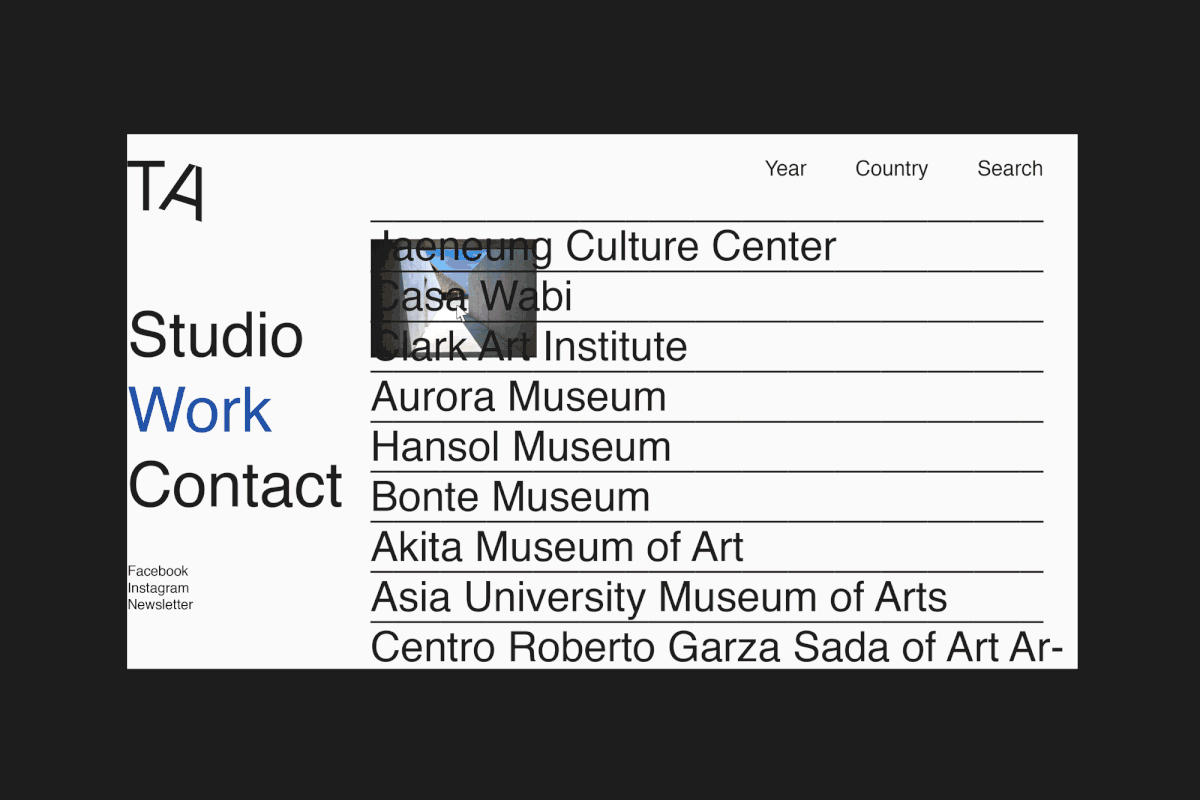Viewport: 1200px width, 800px height.
Task: Open the Country filter
Action: pyautogui.click(x=891, y=169)
